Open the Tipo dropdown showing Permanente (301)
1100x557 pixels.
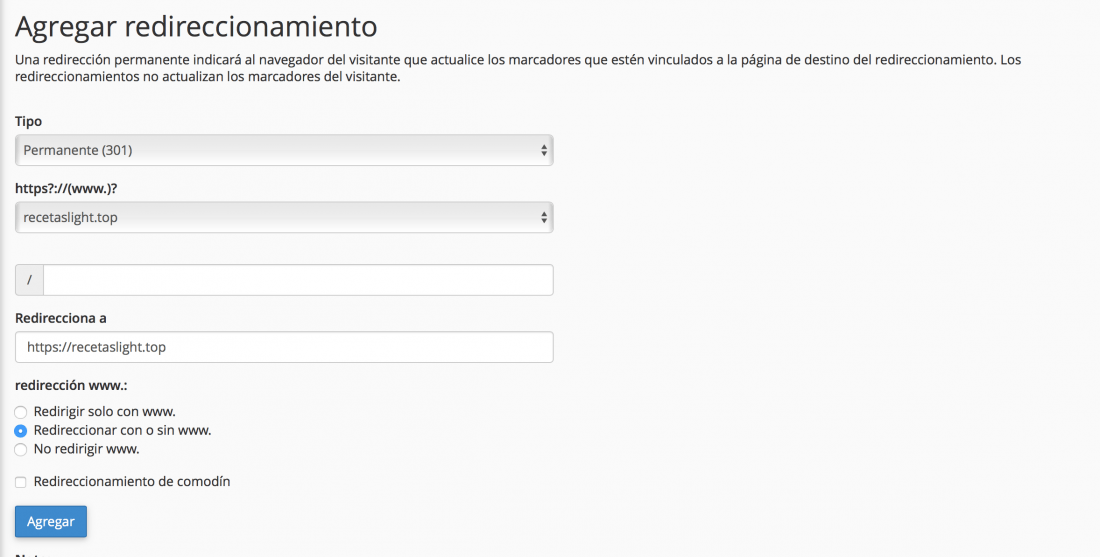(x=284, y=150)
